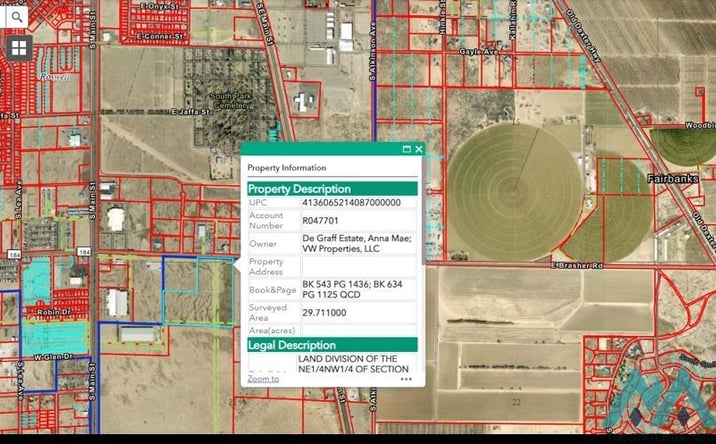Image resolution: width=716 pixels, height=444 pixels.
Task: Open the basemap gallery grid icon
Action: [x=19, y=48]
